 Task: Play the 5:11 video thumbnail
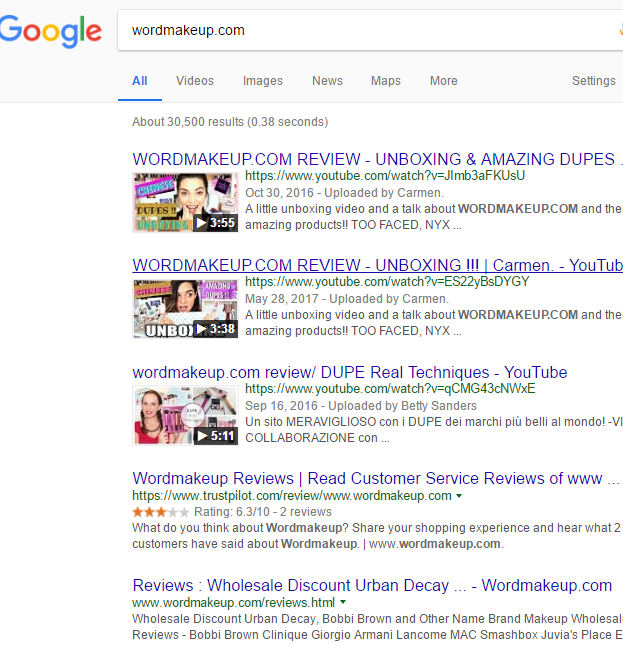(185, 415)
